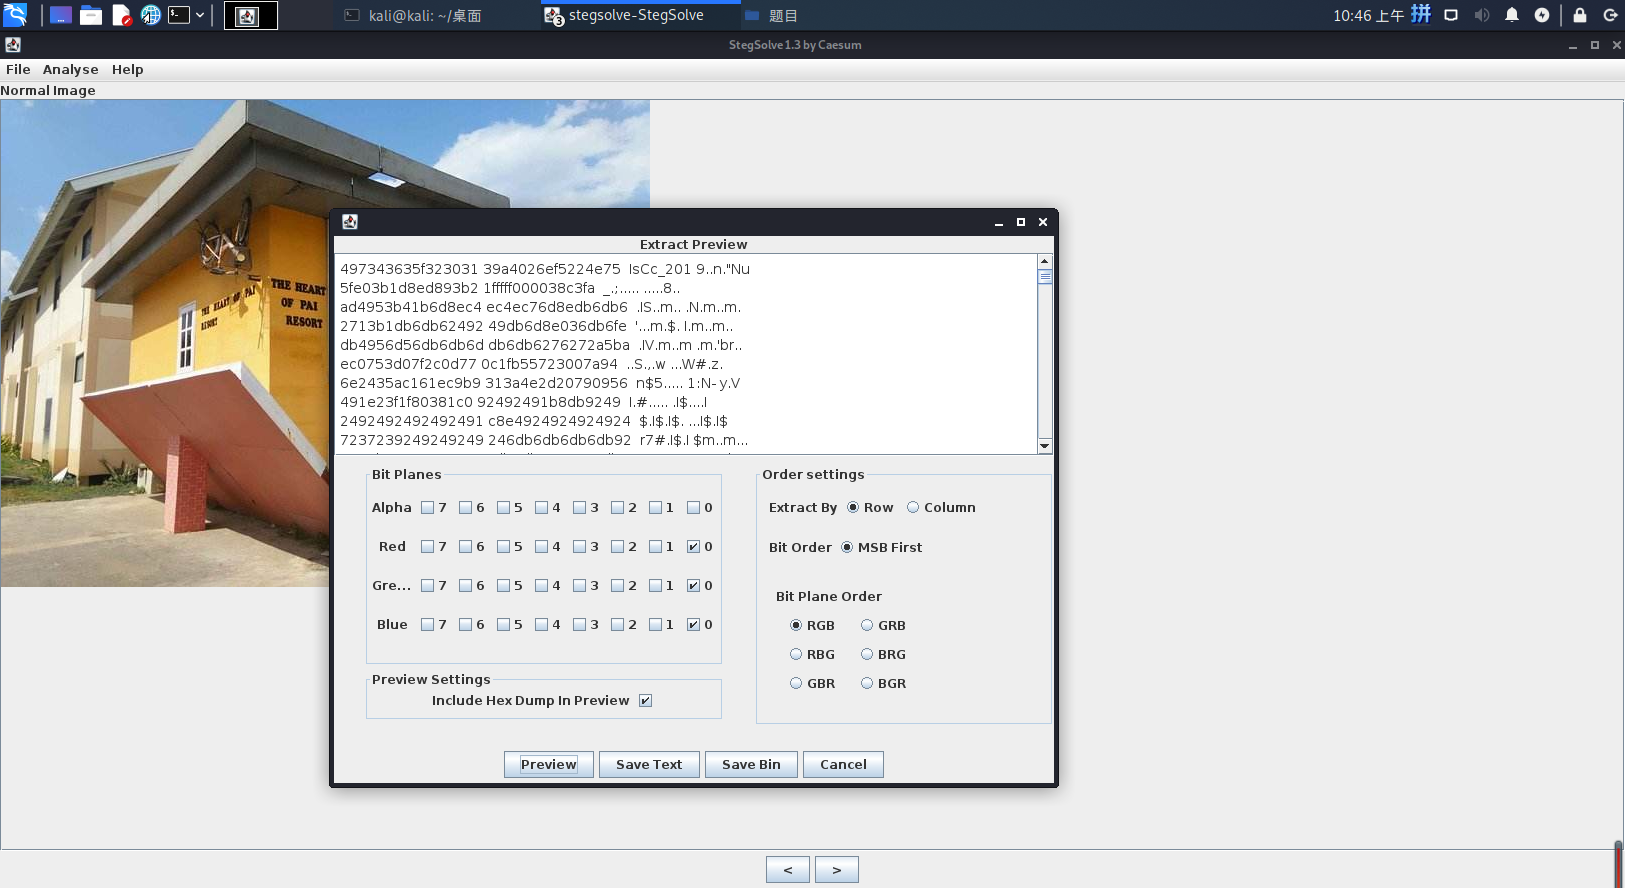The height and width of the screenshot is (888, 1625).
Task: Click the lock screen padlock icon
Action: (1580, 15)
